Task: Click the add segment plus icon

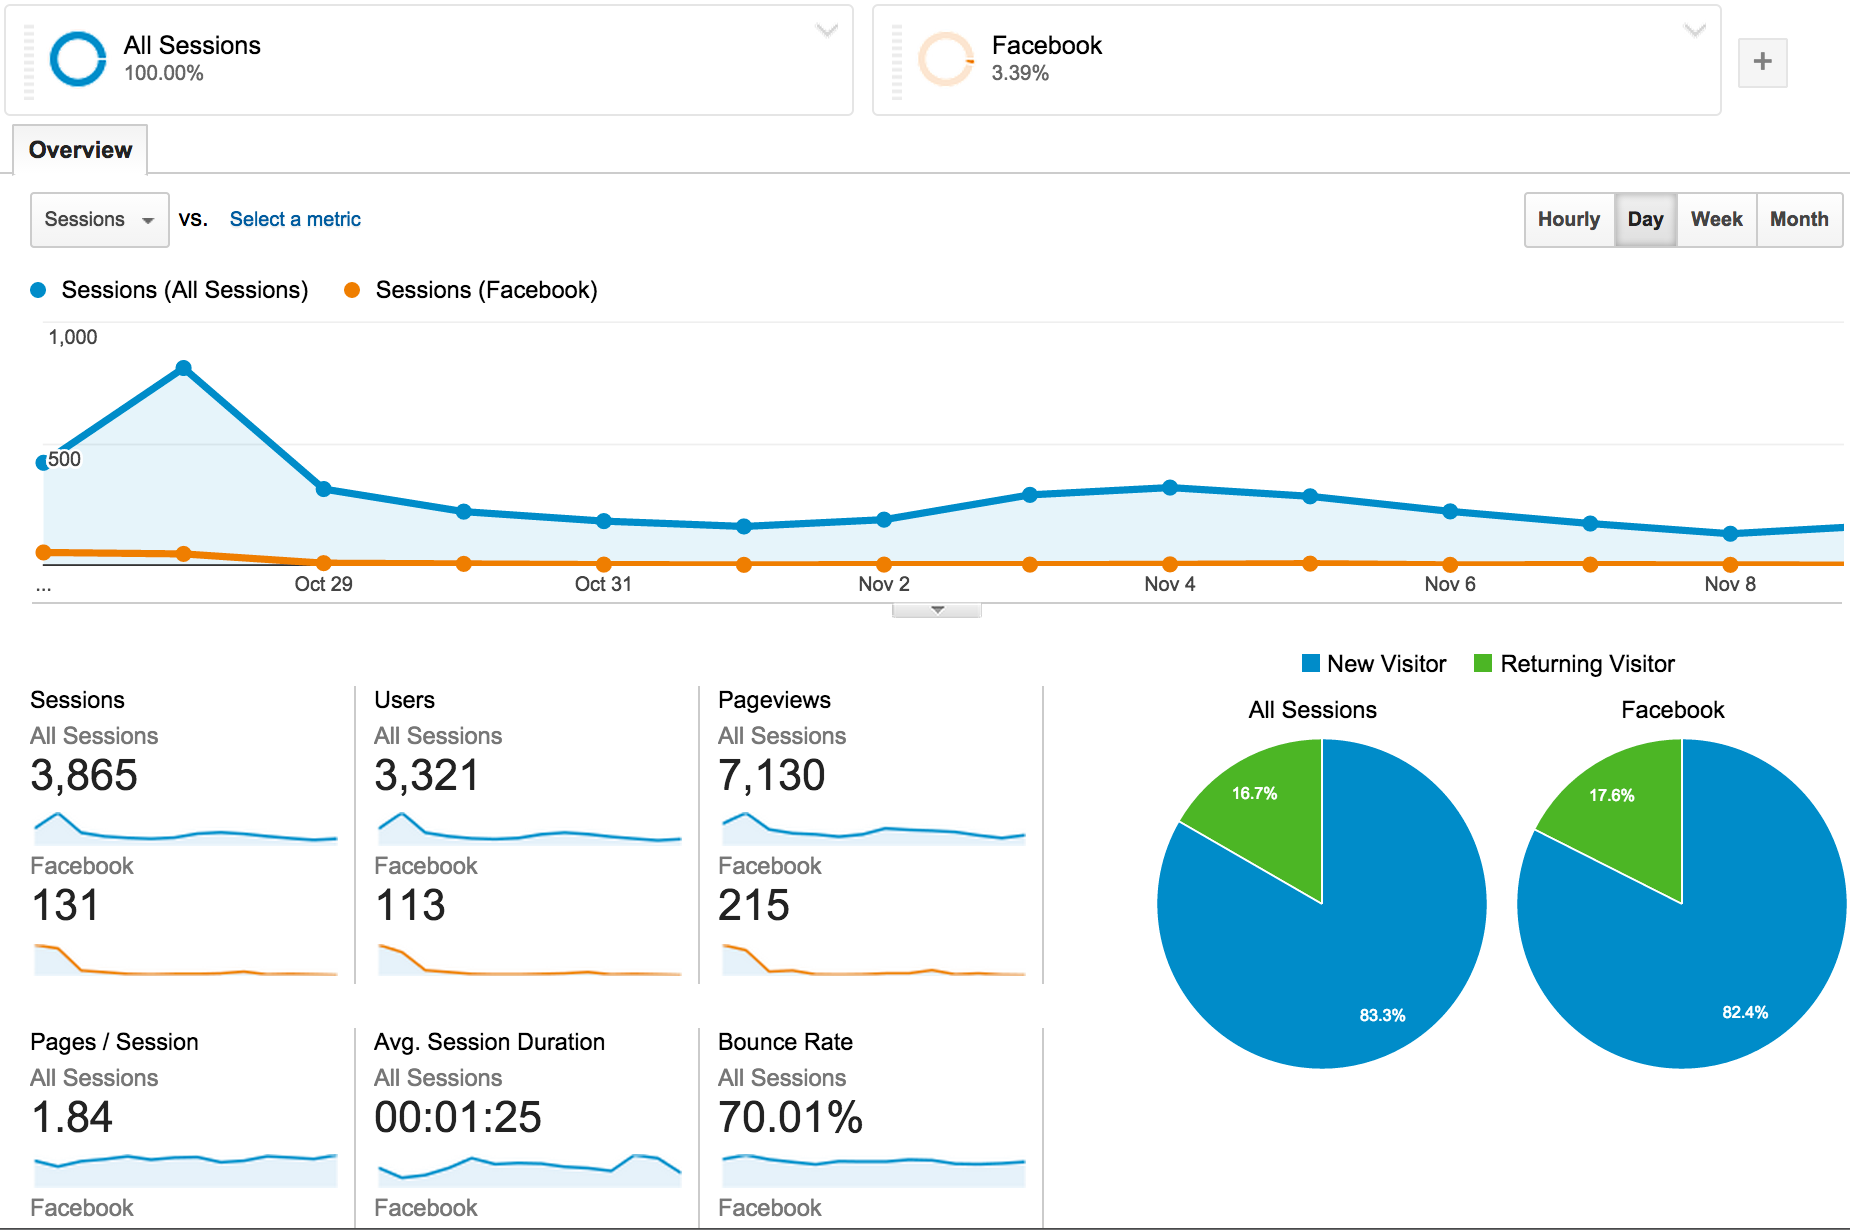Action: (x=1762, y=62)
